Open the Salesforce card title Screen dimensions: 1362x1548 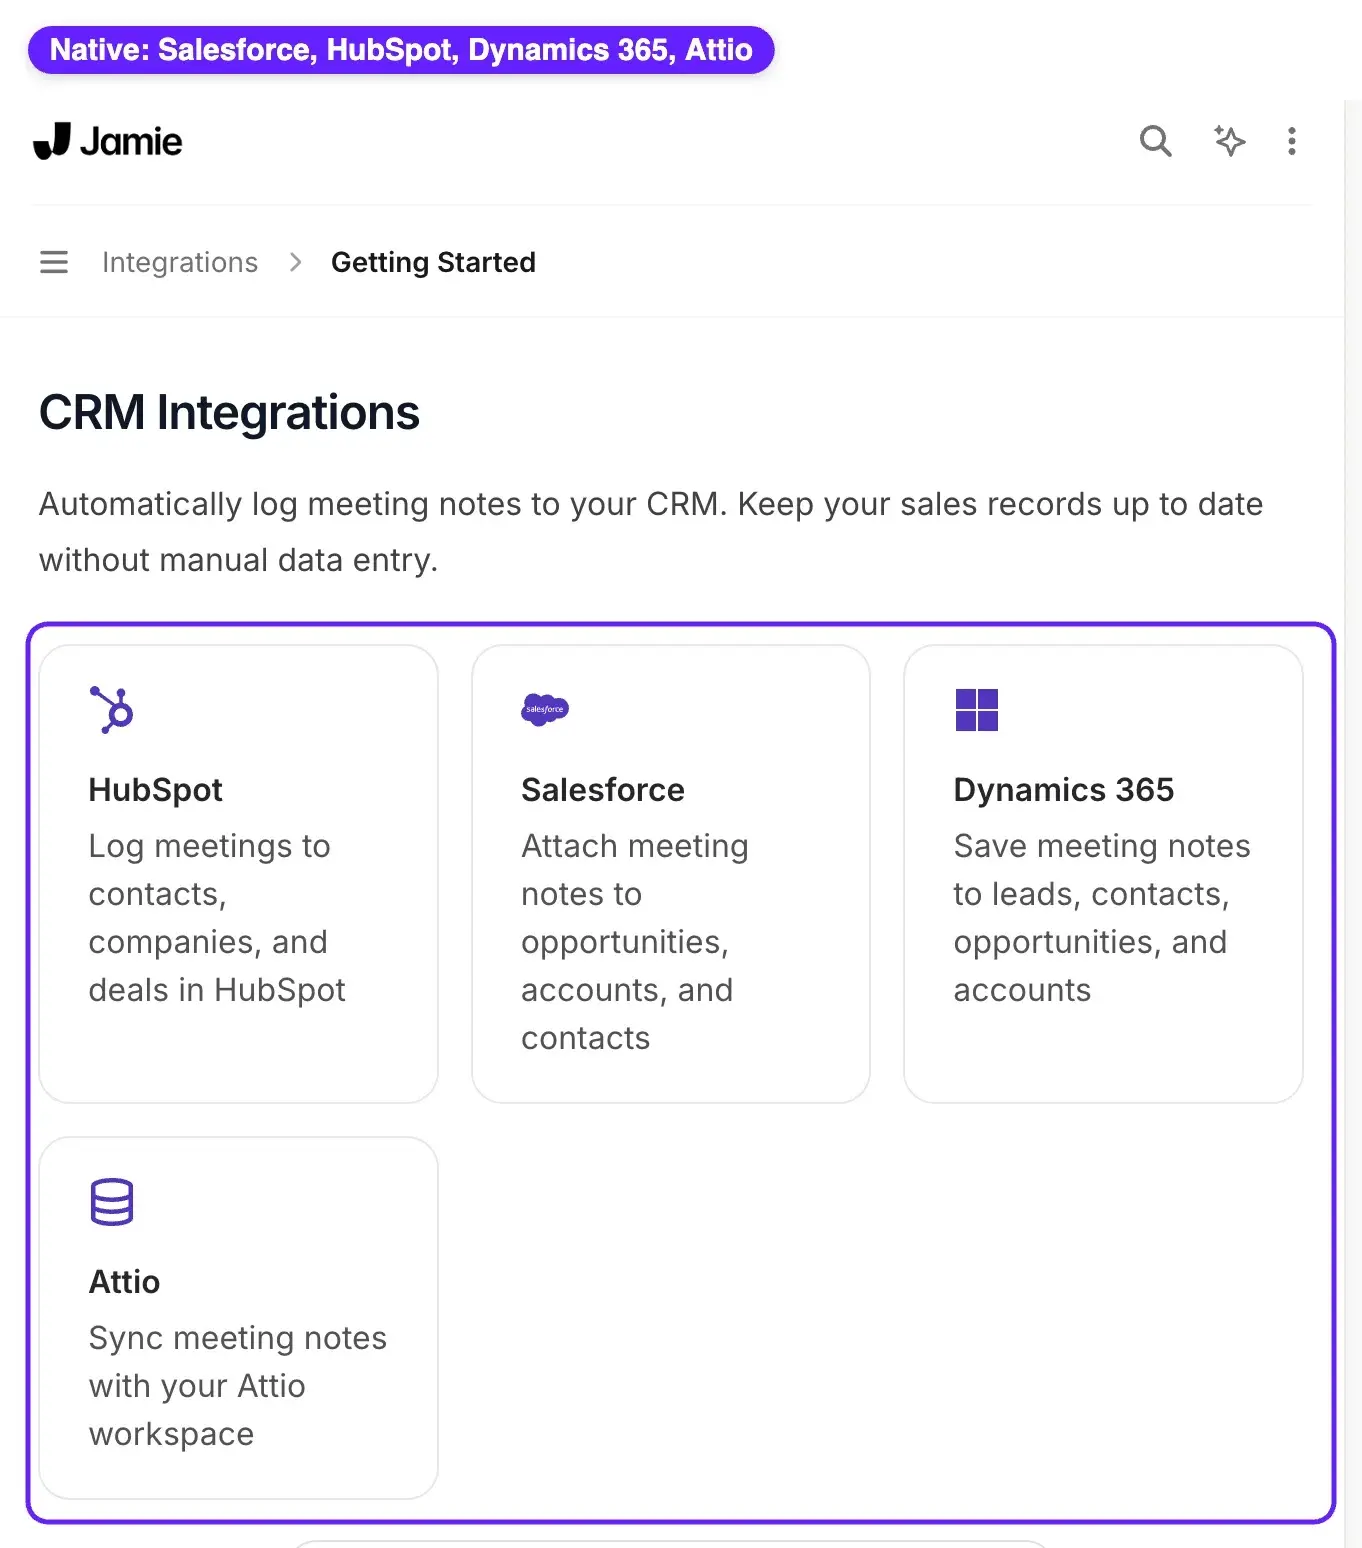603,790
